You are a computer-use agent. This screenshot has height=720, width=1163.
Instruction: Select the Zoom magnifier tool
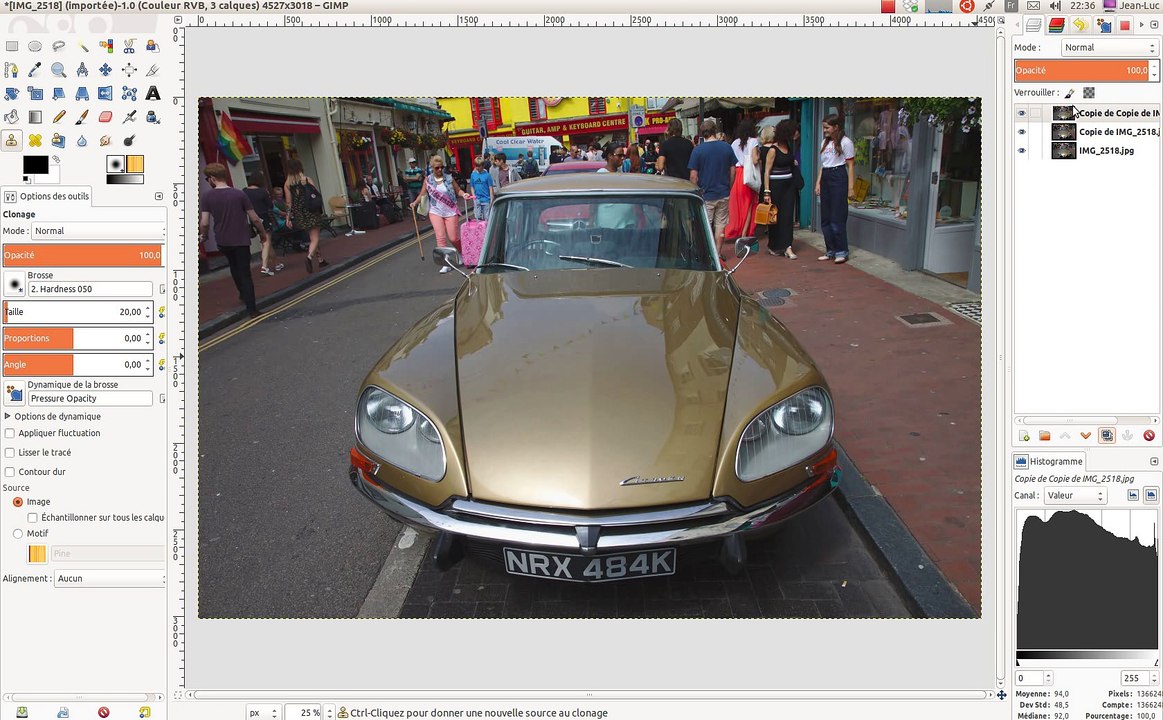click(x=59, y=70)
